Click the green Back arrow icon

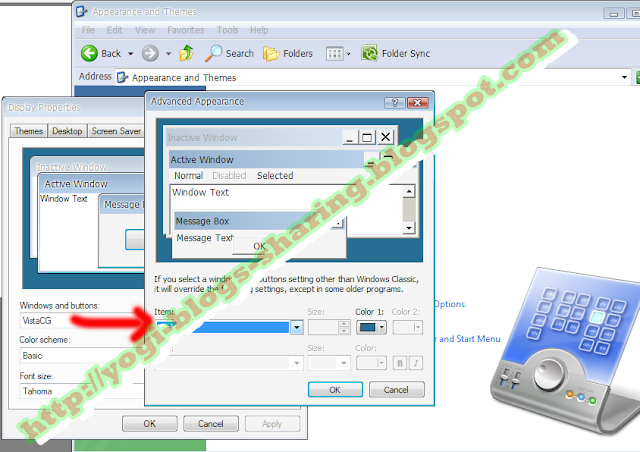89,53
